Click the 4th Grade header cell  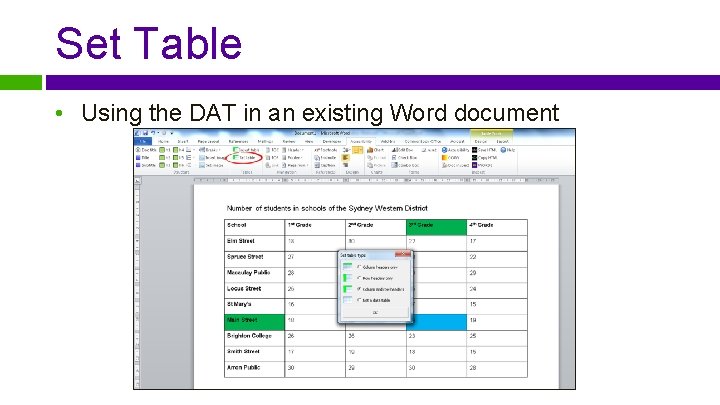pos(497,227)
